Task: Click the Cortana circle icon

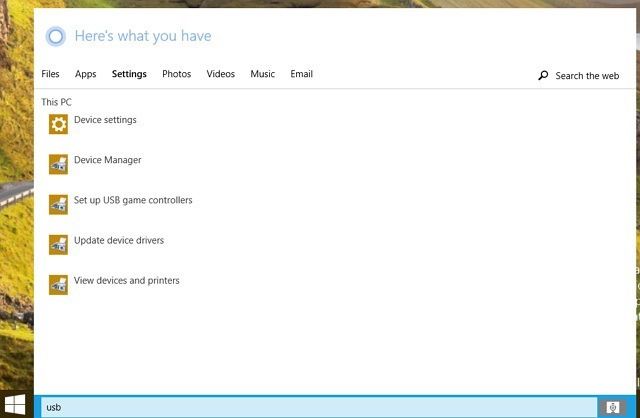Action: click(56, 37)
